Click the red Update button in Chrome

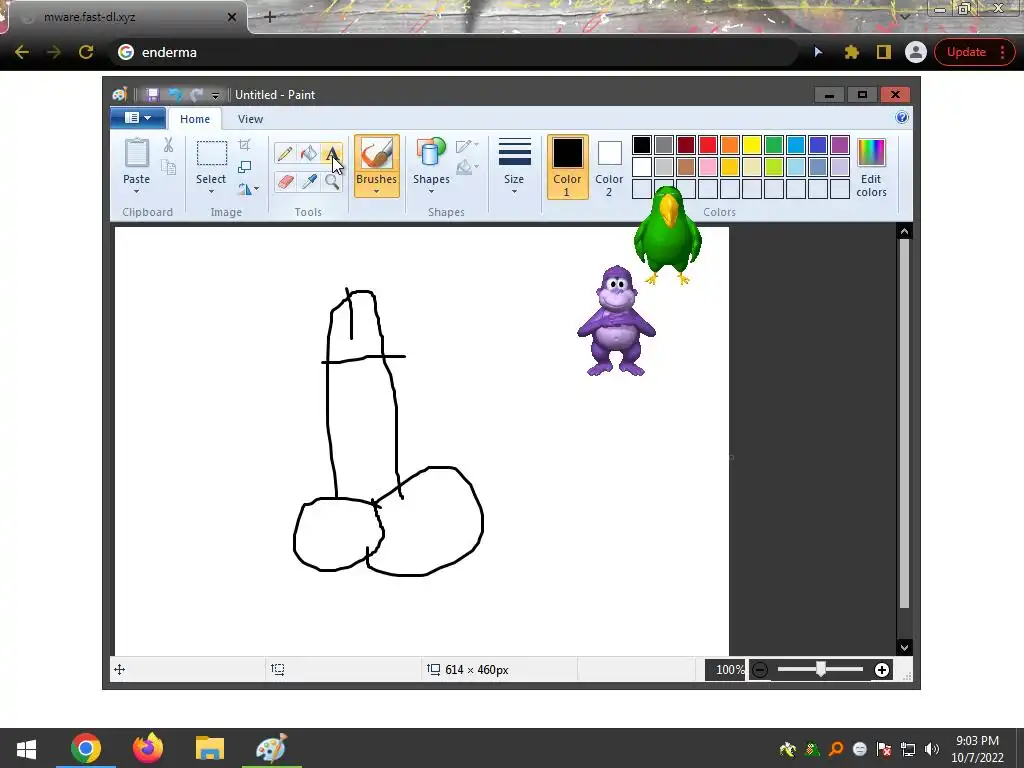click(x=974, y=52)
